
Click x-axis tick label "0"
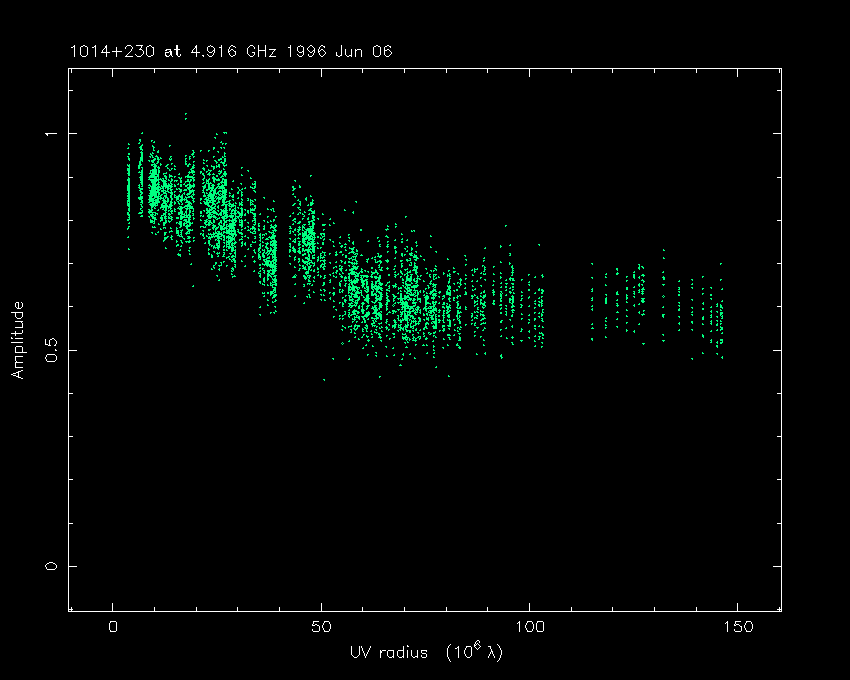113,627
